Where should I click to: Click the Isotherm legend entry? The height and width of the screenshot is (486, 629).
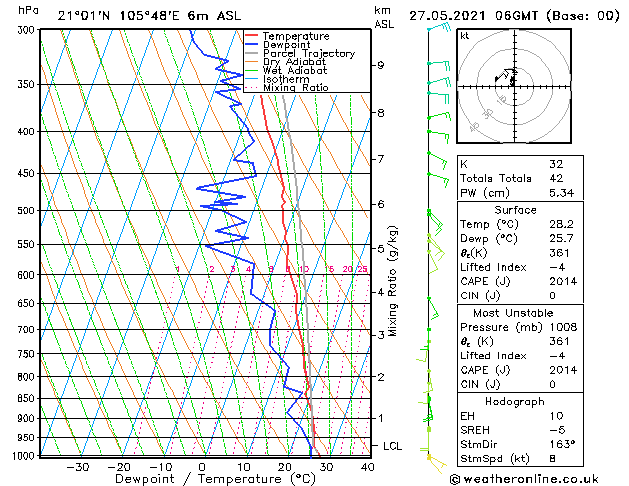pos(277,79)
